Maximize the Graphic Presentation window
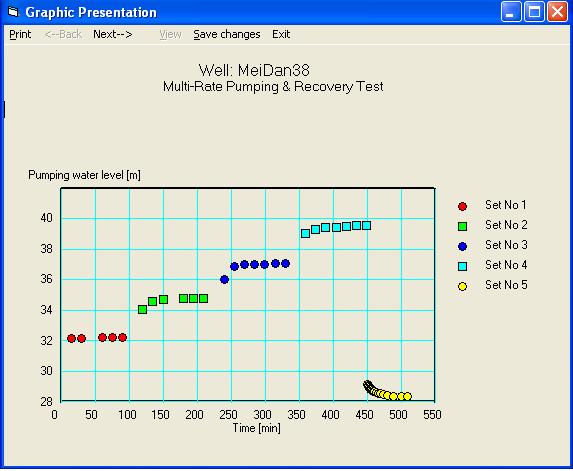573x471 pixels. pos(534,12)
